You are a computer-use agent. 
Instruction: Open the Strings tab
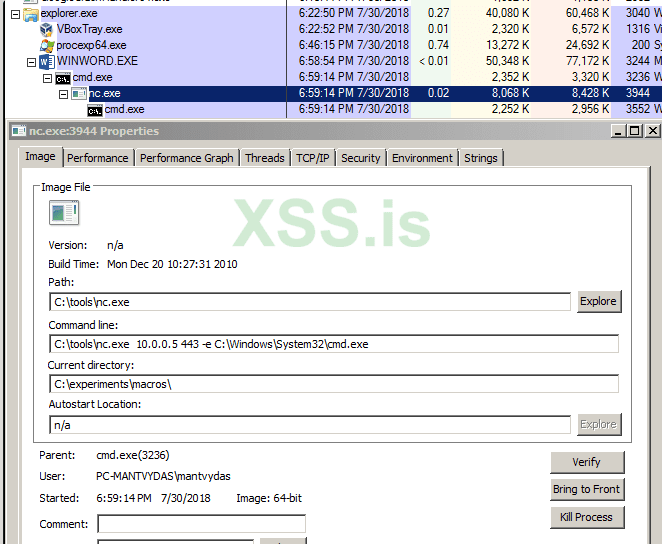(x=481, y=158)
